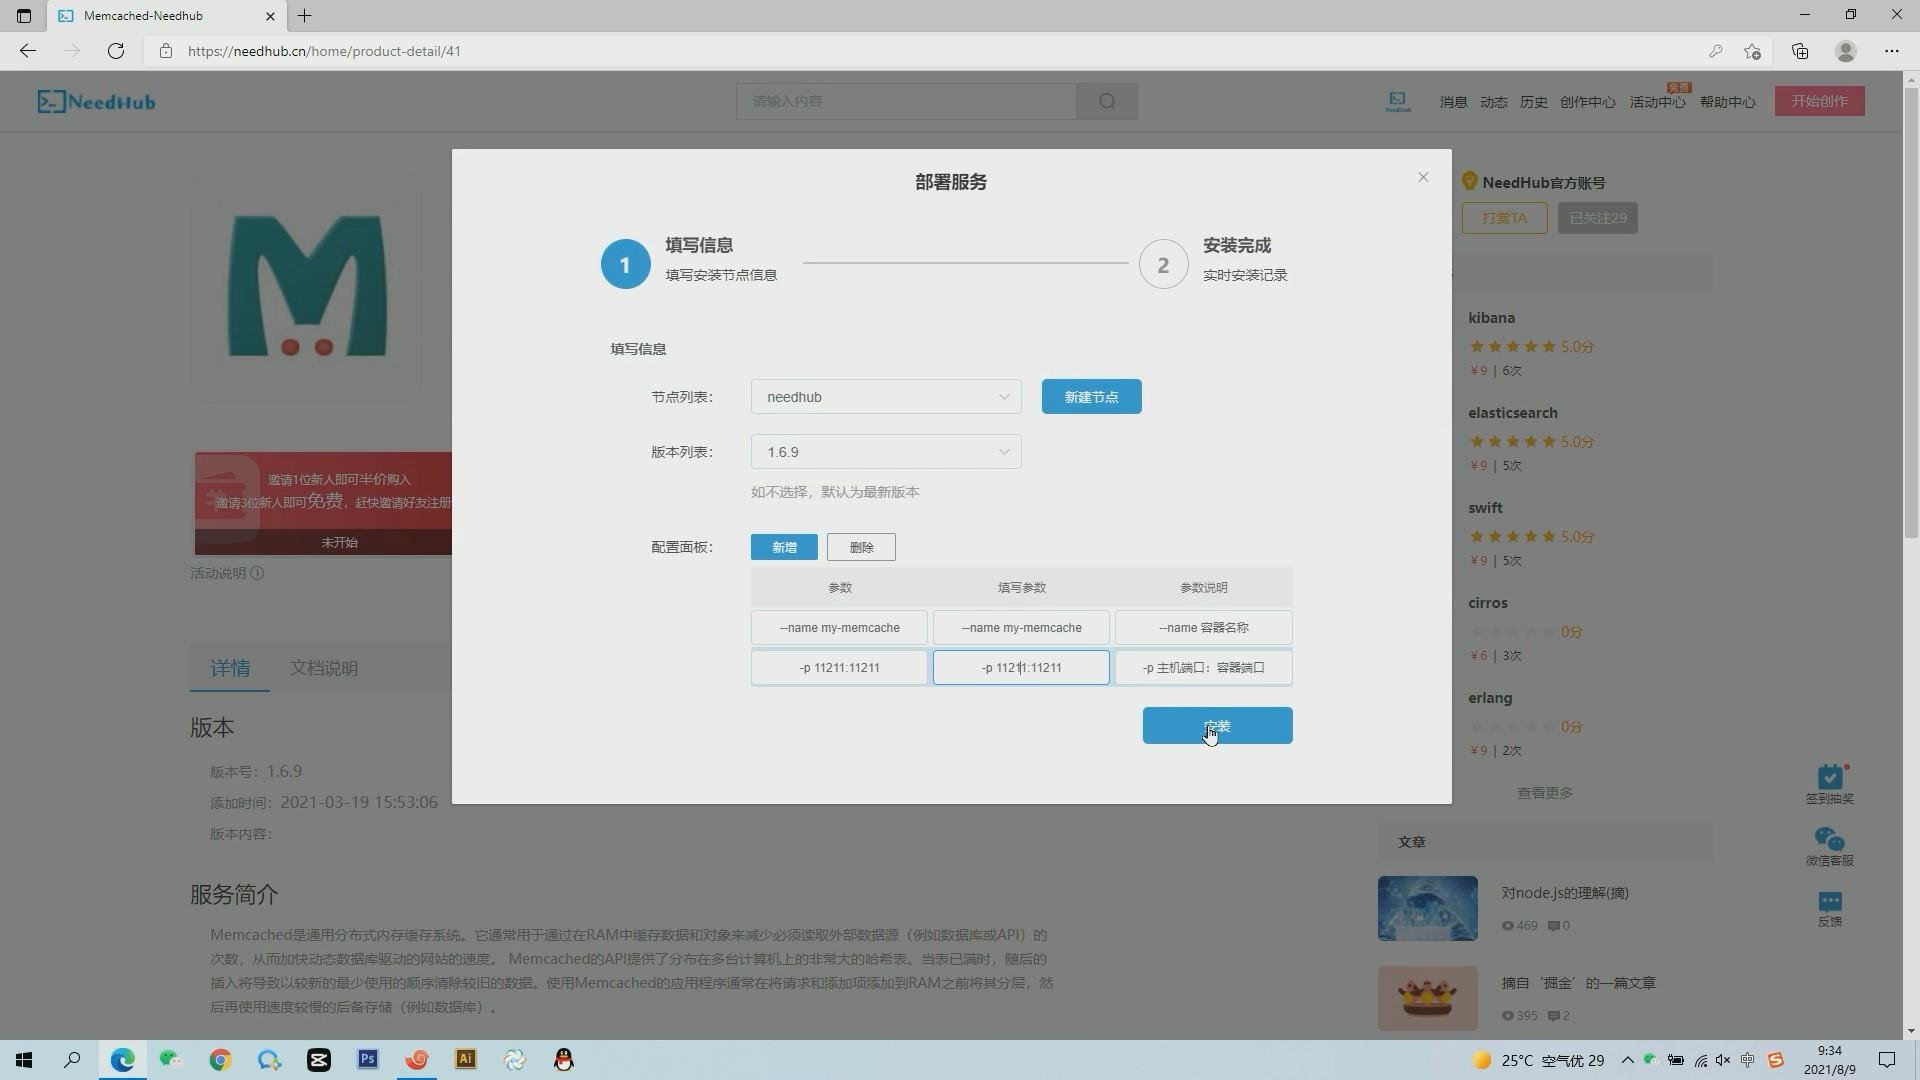Open Chrome from the taskbar
The width and height of the screenshot is (1920, 1080).
point(220,1060)
